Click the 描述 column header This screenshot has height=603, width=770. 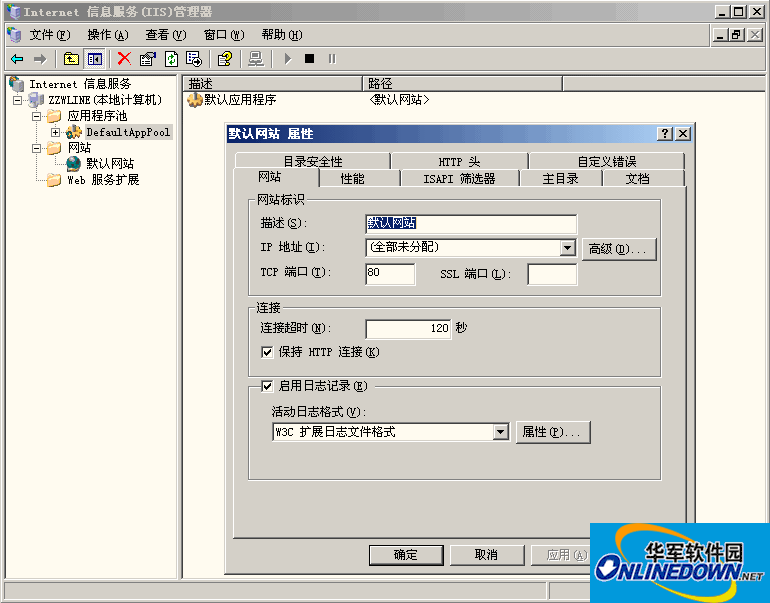point(273,83)
